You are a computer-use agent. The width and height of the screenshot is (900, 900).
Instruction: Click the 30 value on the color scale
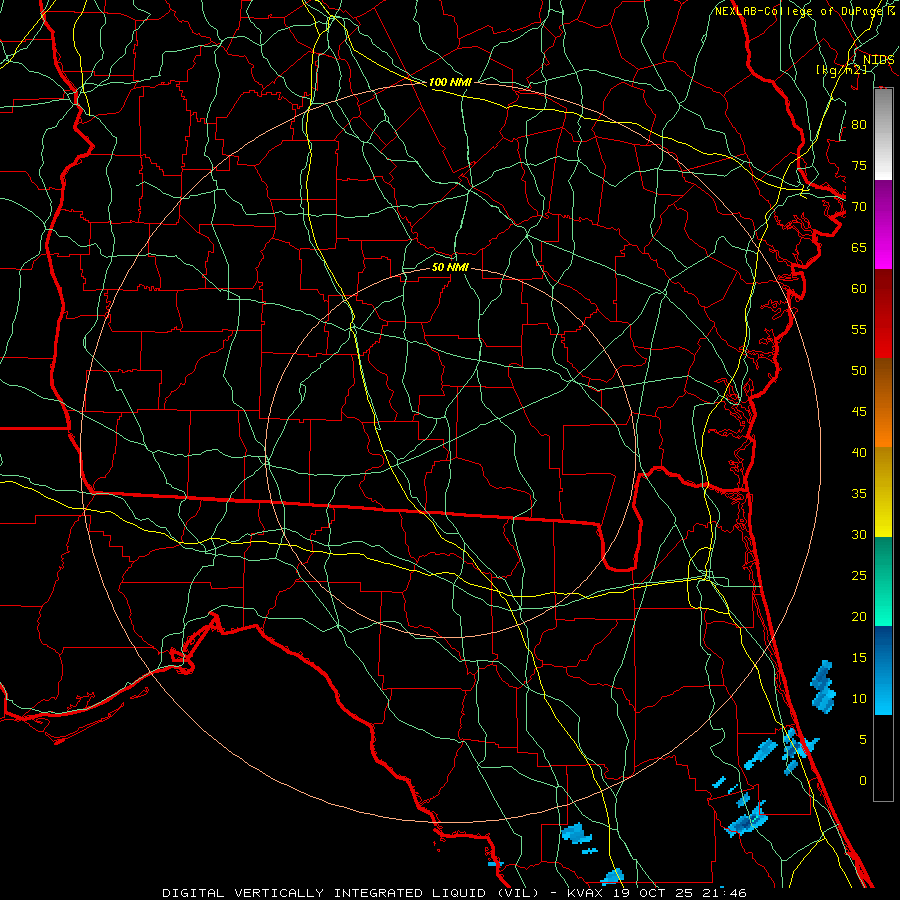click(859, 534)
